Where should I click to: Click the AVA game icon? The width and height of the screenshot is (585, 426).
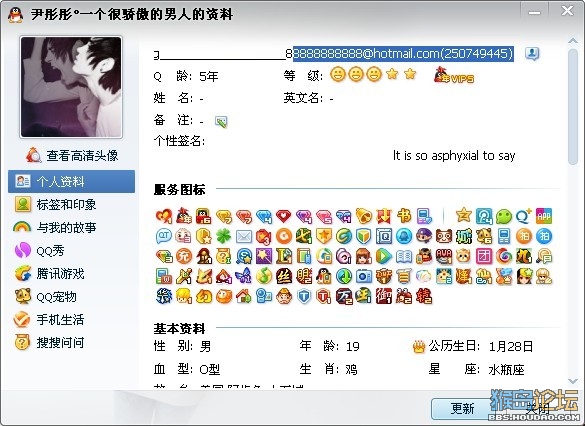444,256
